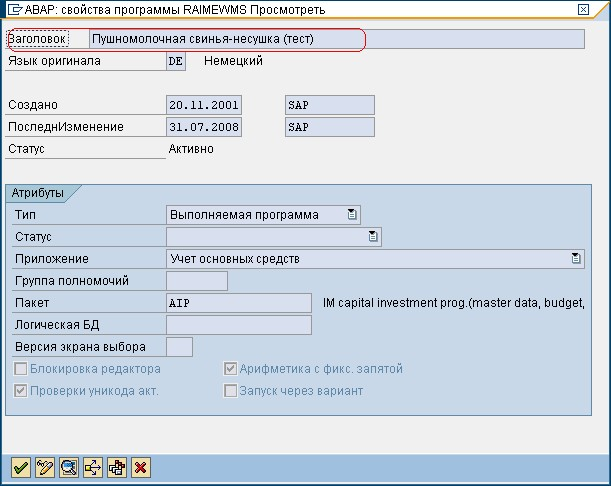Toggle Арифметика с фикс. запятой checkbox
The image size is (611, 486).
tap(230, 369)
